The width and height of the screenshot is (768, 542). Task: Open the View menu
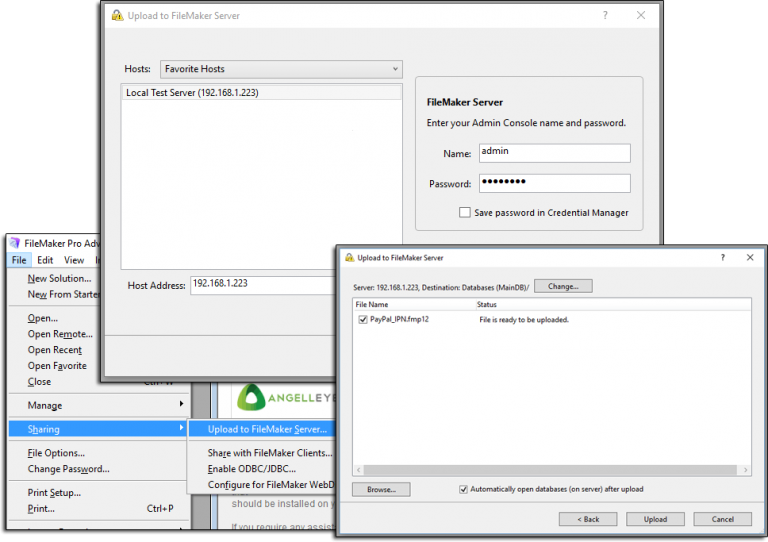pyautogui.click(x=74, y=260)
